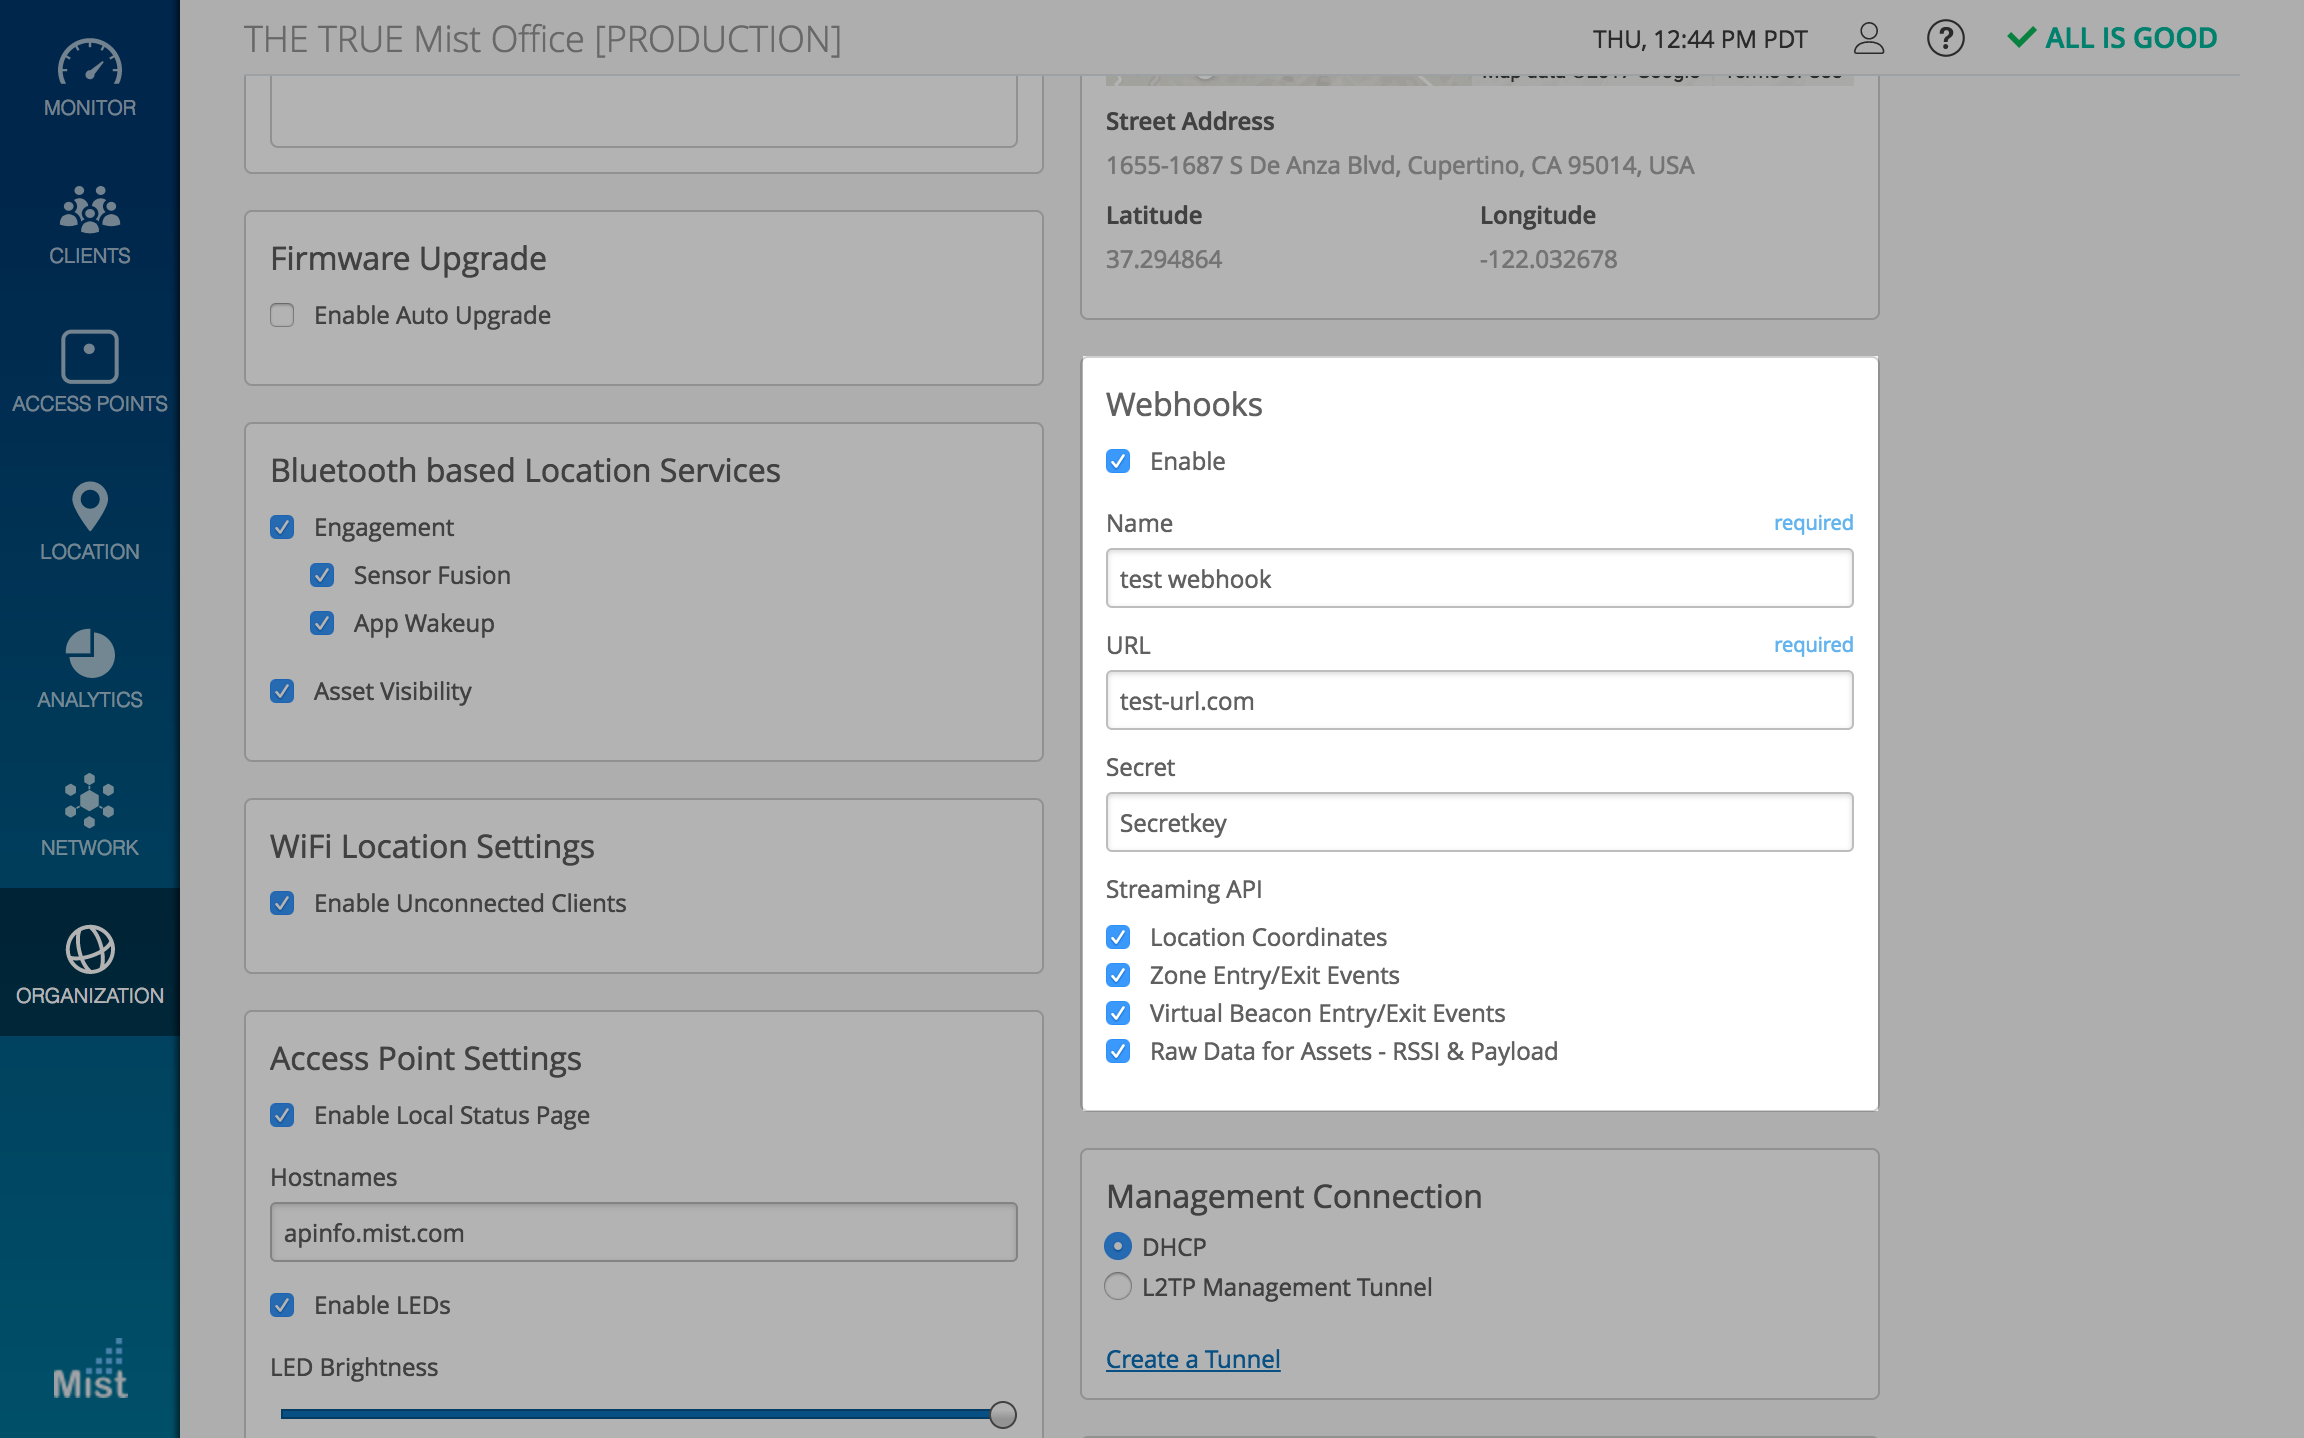The height and width of the screenshot is (1438, 2304).
Task: Toggle Zone Entry/Exit Events checkbox
Action: 1118,975
